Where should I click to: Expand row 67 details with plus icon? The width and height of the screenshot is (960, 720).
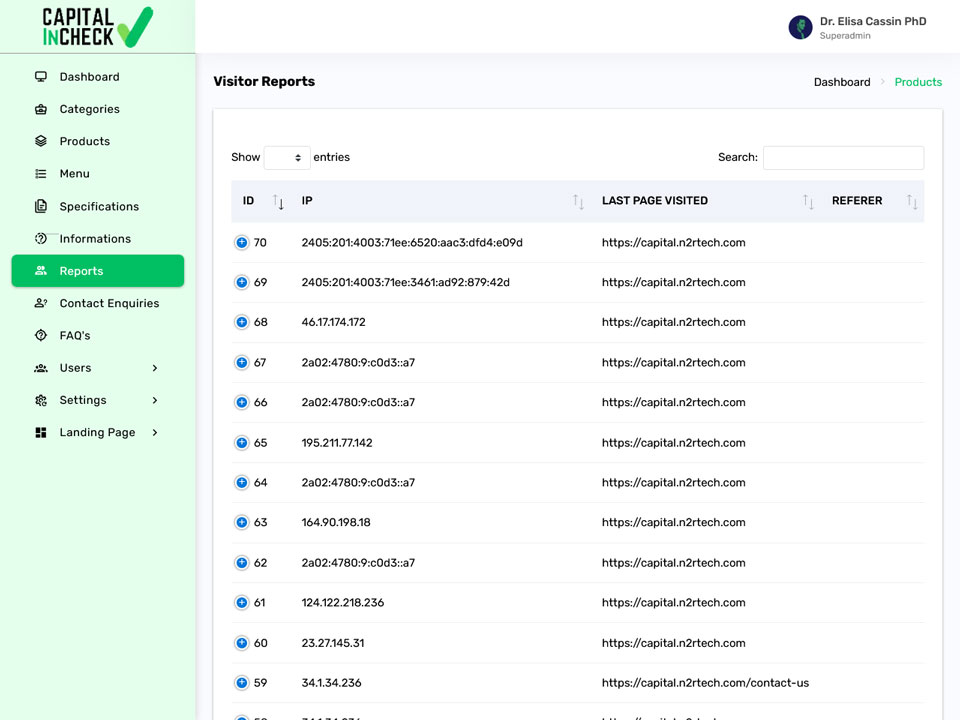click(x=242, y=362)
